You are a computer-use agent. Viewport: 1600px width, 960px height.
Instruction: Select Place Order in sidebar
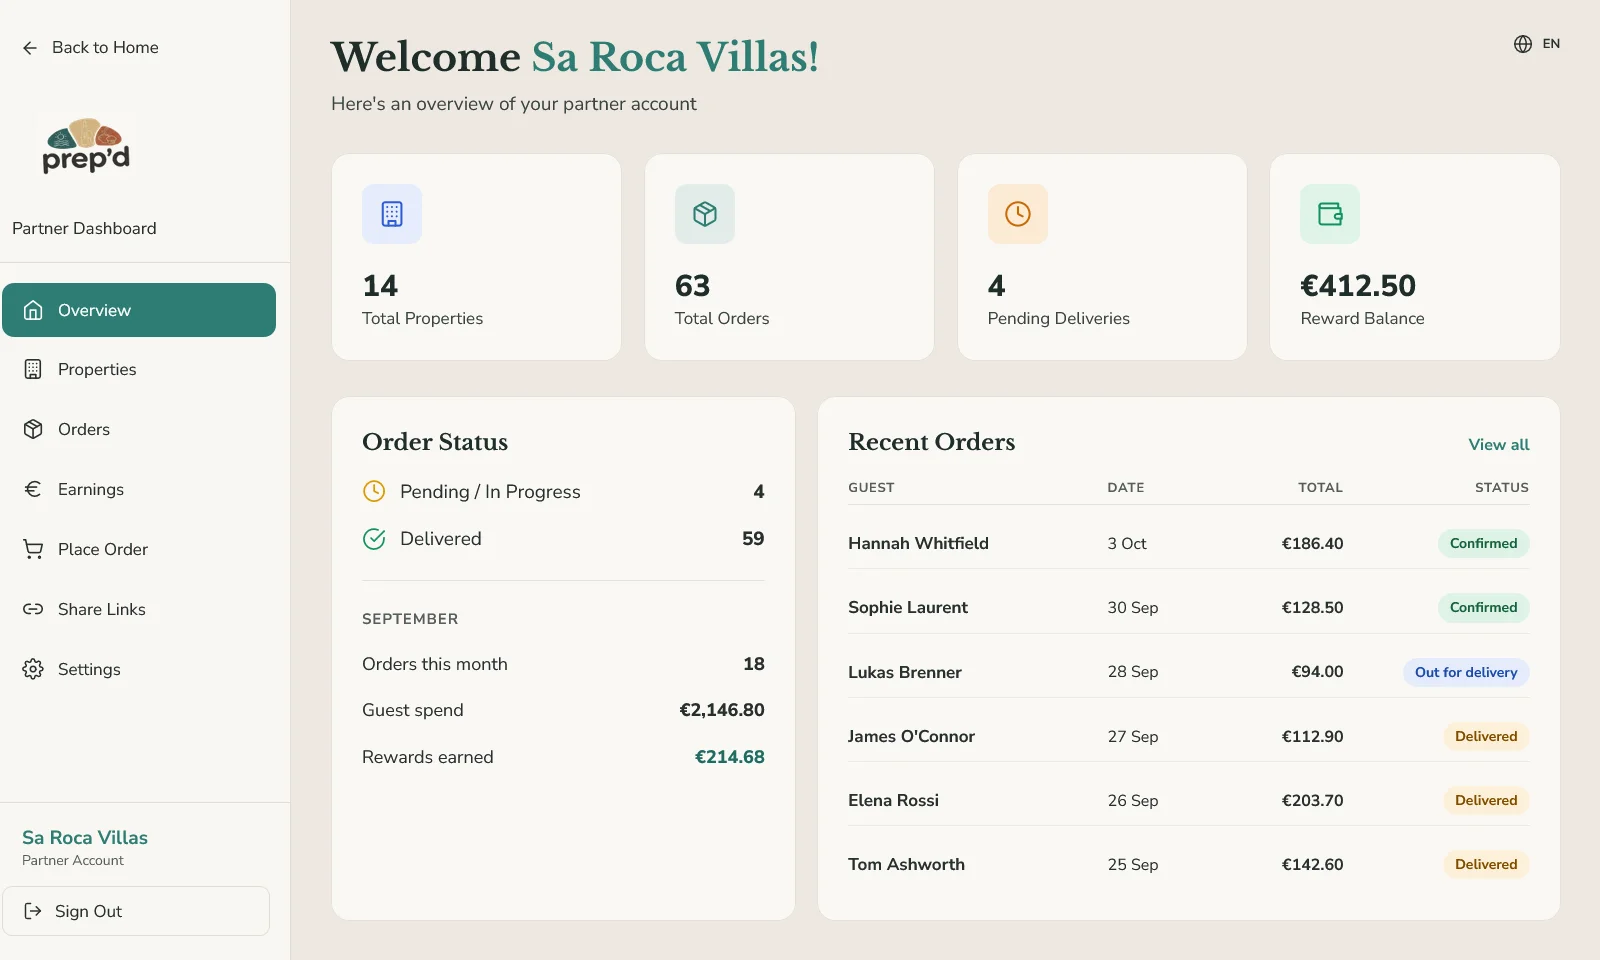click(x=139, y=549)
